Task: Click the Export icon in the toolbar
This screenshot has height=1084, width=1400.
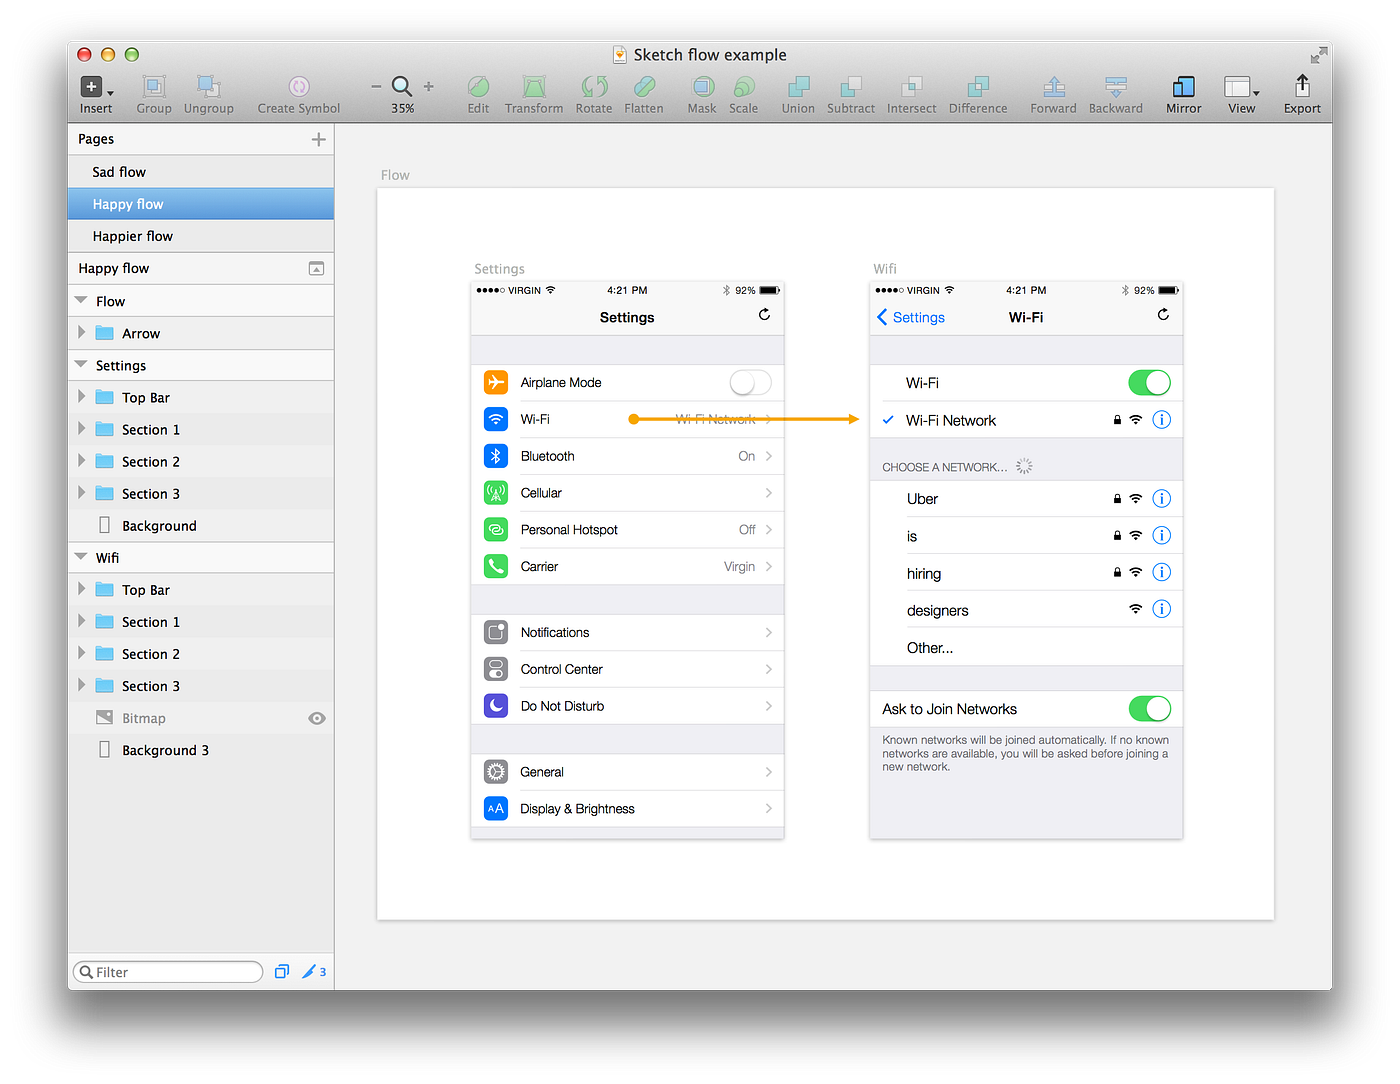Action: point(1301,90)
